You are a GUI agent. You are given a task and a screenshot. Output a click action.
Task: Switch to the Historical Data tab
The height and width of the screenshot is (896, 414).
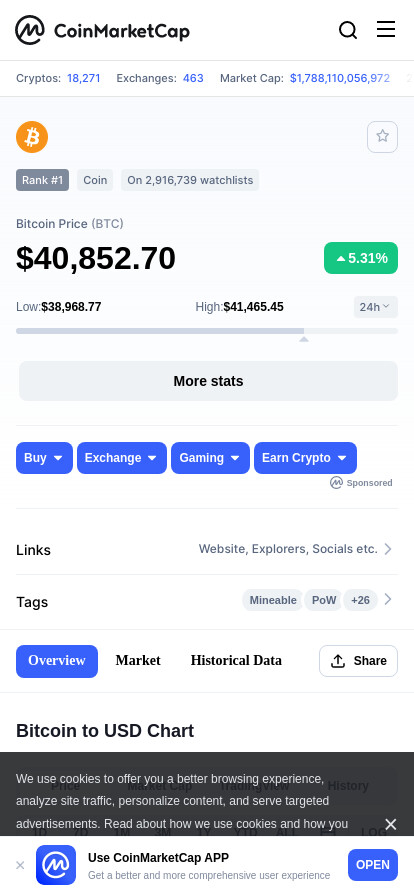coord(236,661)
